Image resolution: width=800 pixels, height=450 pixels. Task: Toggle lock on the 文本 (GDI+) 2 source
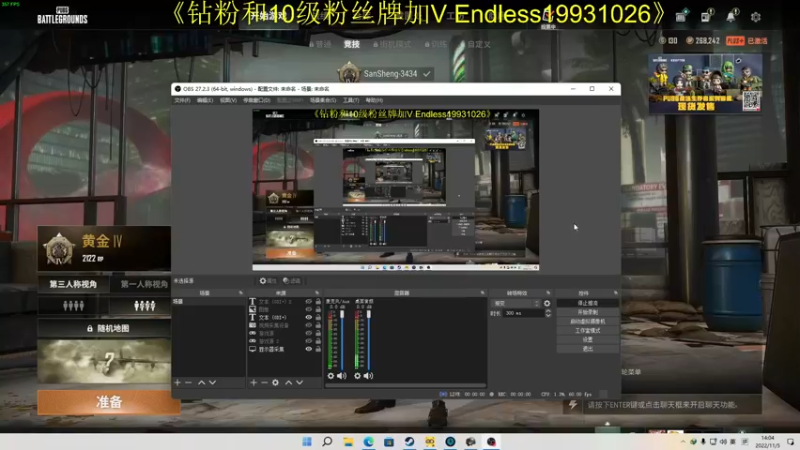[318, 302]
